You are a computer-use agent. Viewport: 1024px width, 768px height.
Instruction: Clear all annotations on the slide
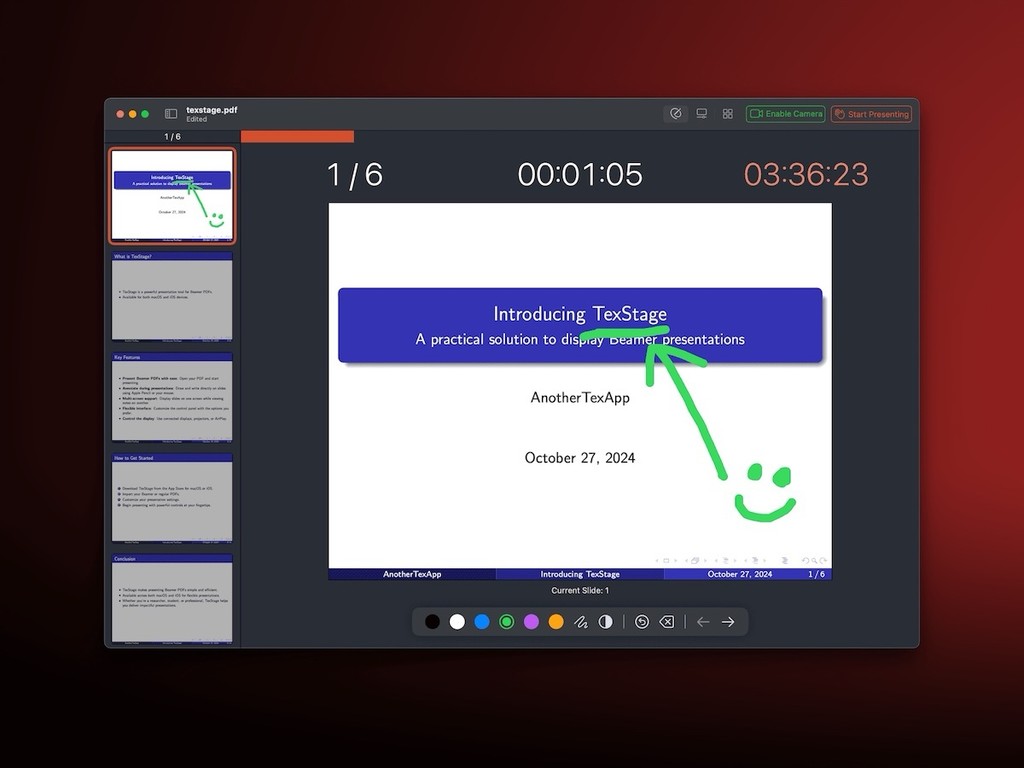click(x=667, y=621)
